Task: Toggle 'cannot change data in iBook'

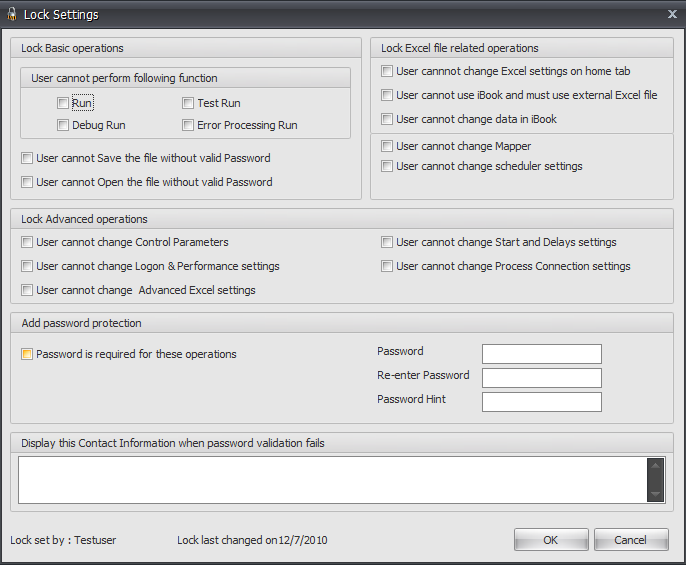Action: pyautogui.click(x=387, y=119)
